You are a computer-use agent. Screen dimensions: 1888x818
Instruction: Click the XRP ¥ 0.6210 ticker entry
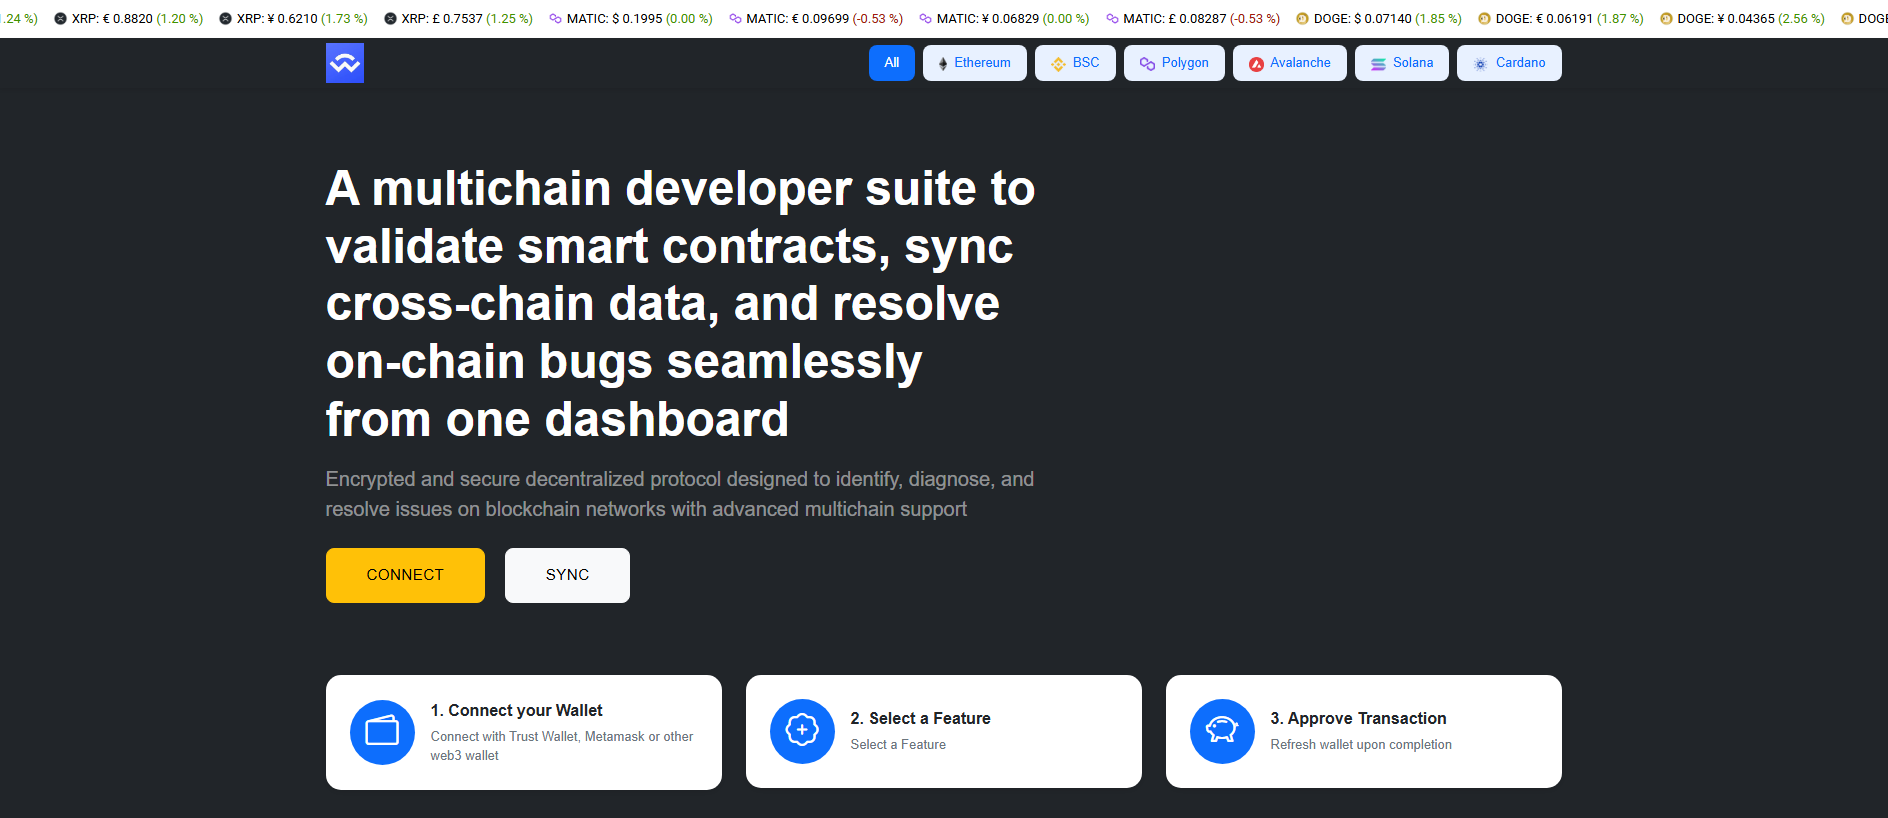pyautogui.click(x=293, y=19)
